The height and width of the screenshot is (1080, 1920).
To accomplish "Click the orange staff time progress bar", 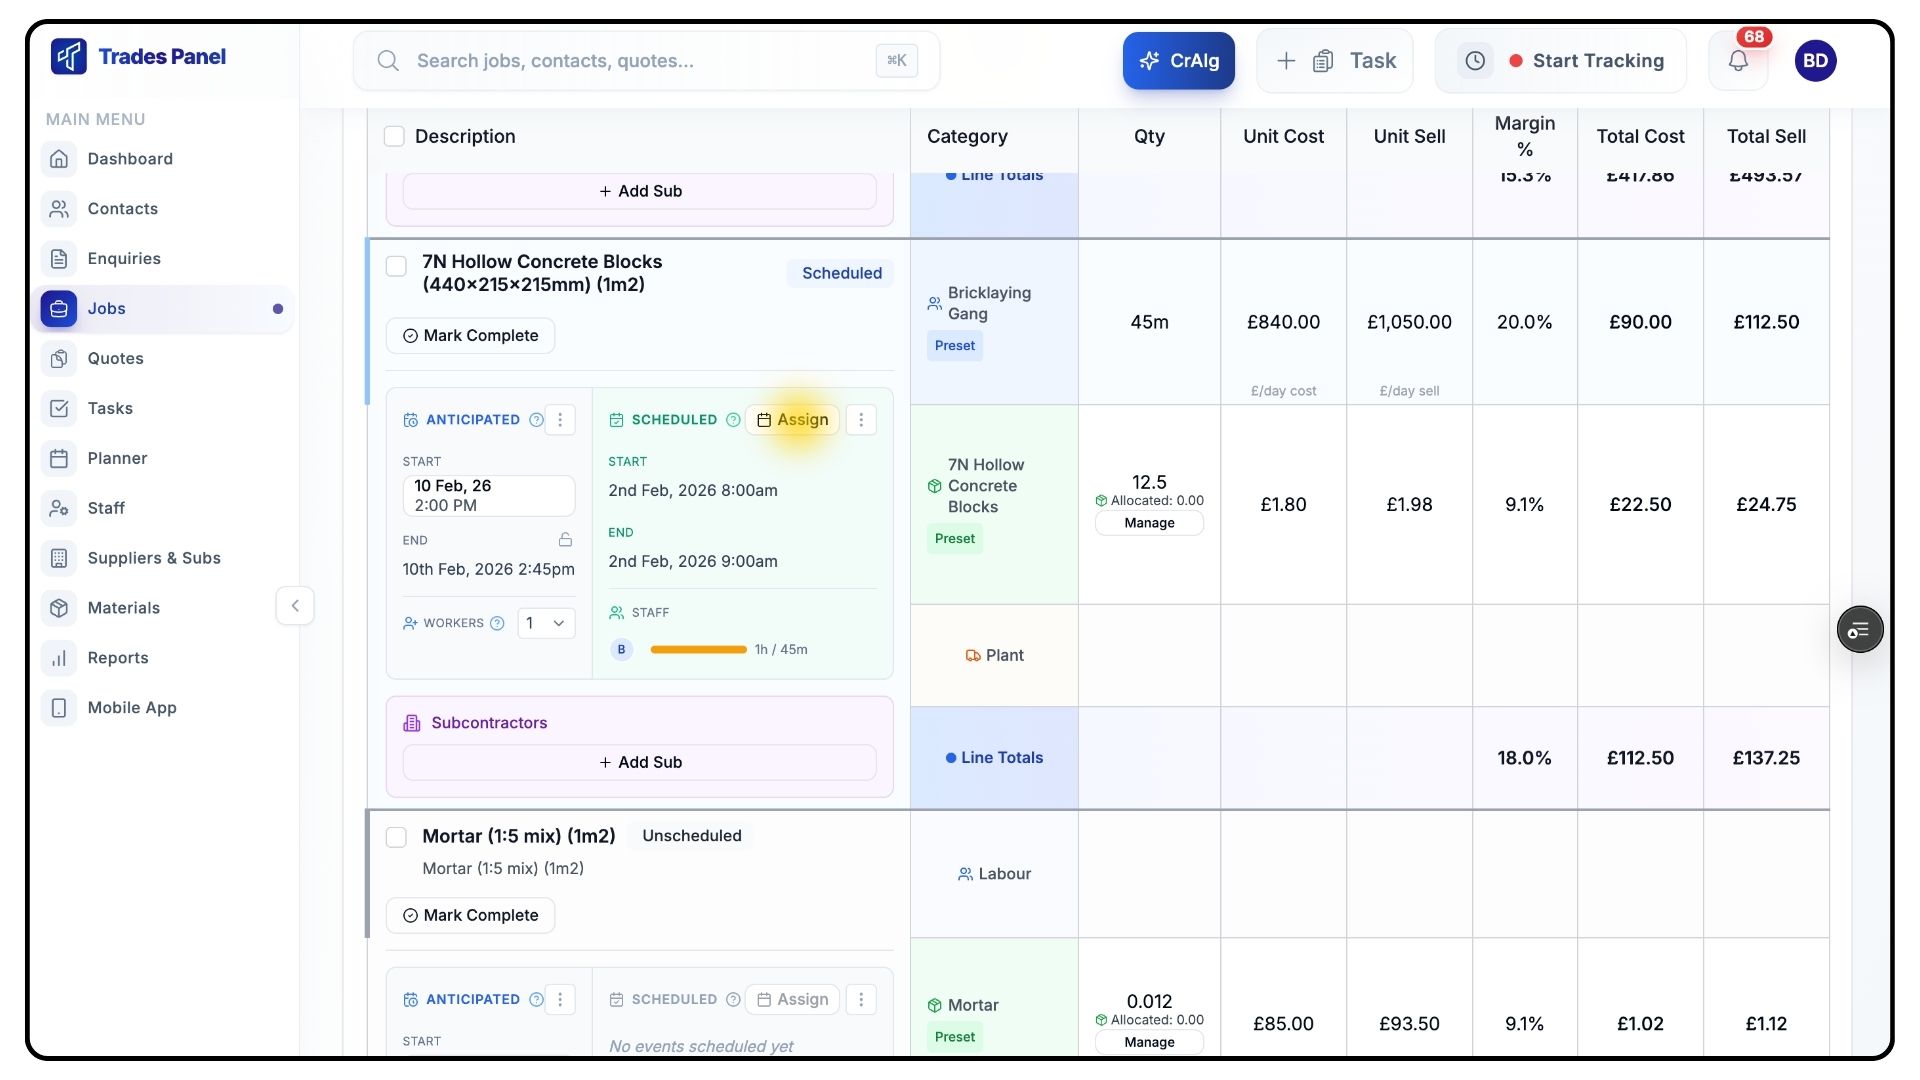I will [698, 650].
